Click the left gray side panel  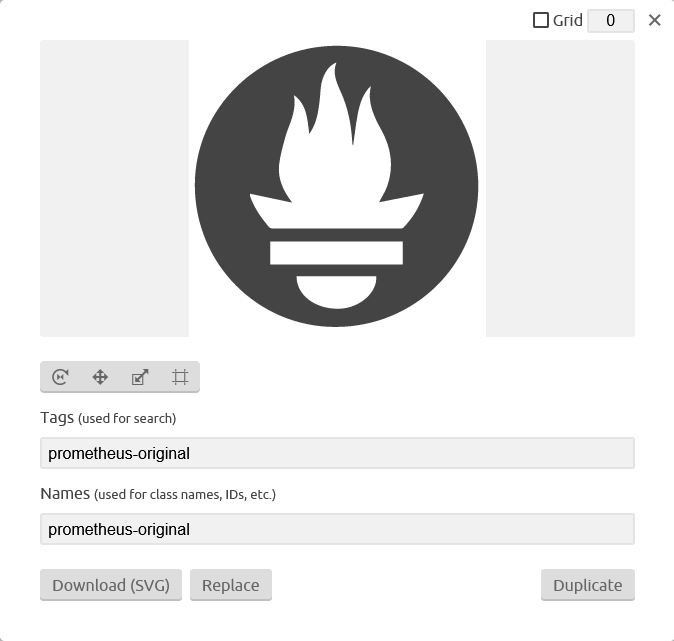[114, 188]
